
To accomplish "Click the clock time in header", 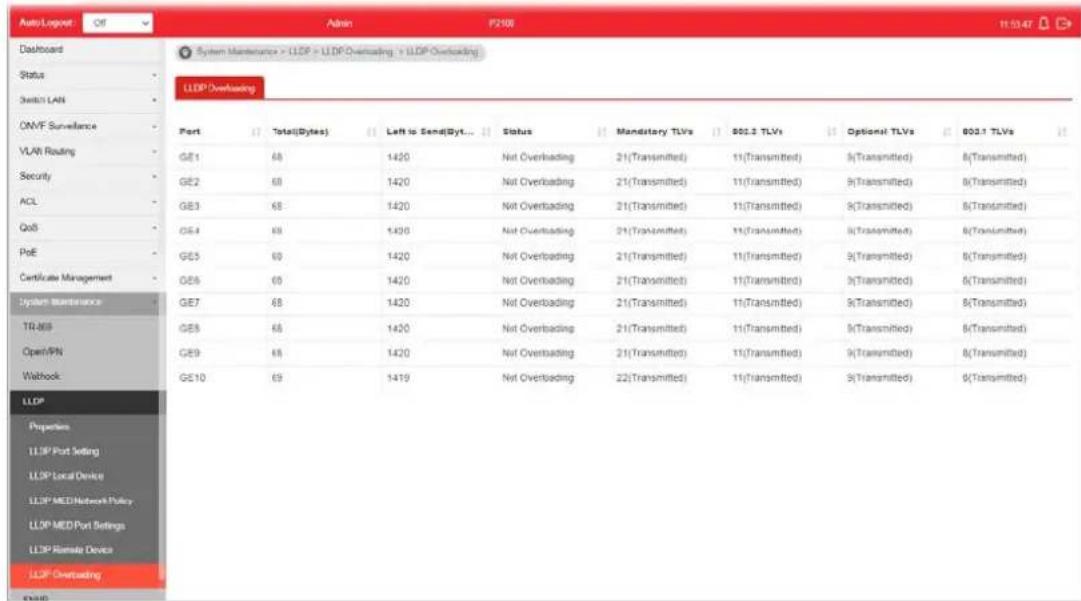I will click(x=1016, y=24).
